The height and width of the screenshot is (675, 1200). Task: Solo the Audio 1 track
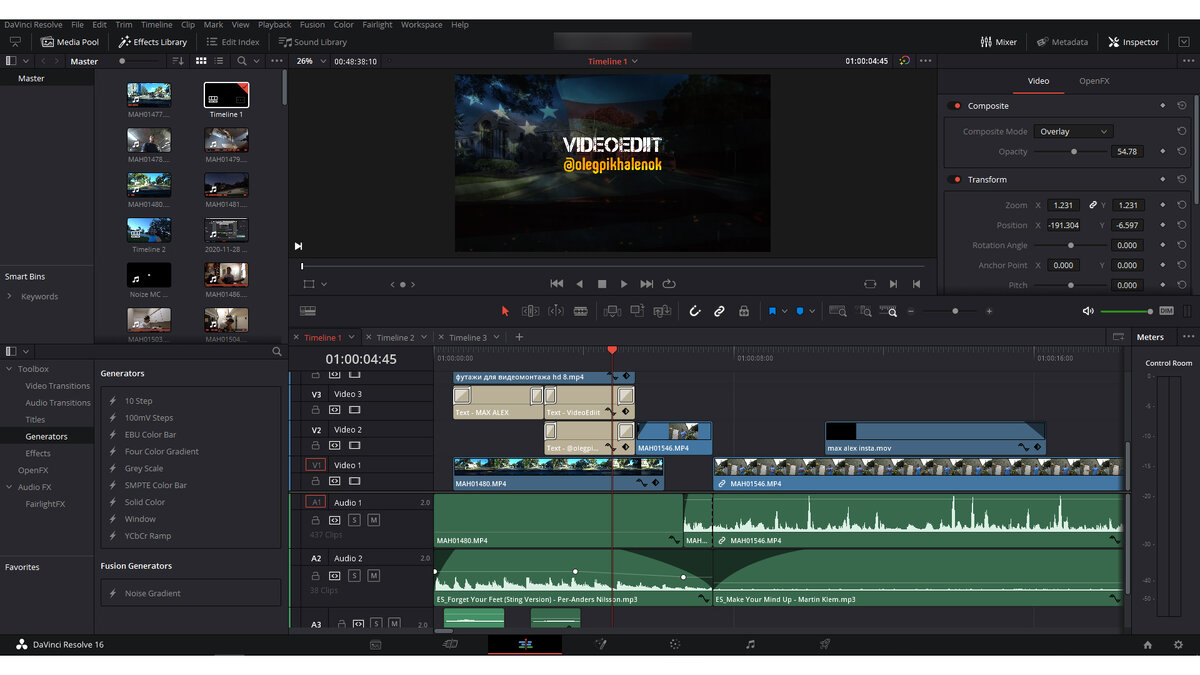354,520
